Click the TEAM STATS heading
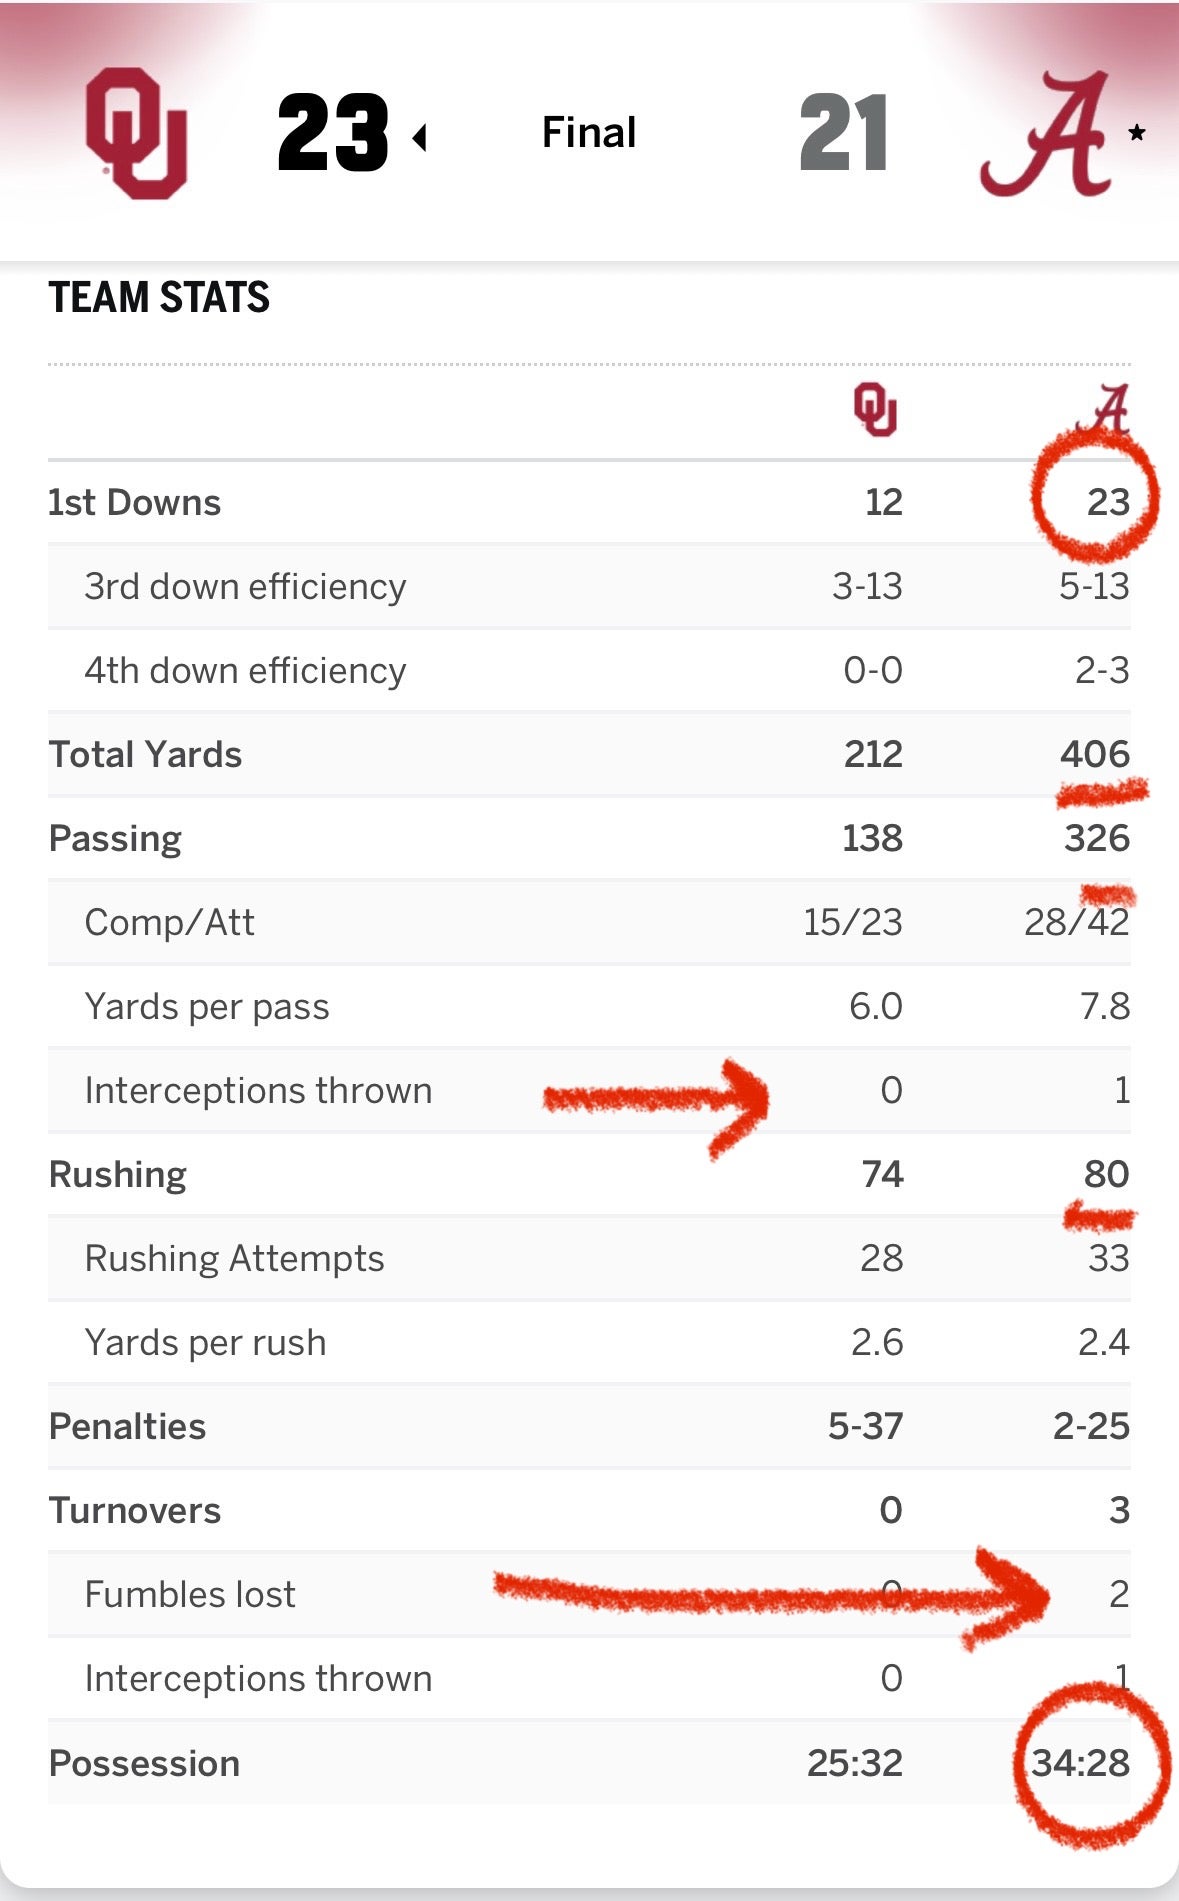This screenshot has height=1901, width=1179. tap(159, 298)
